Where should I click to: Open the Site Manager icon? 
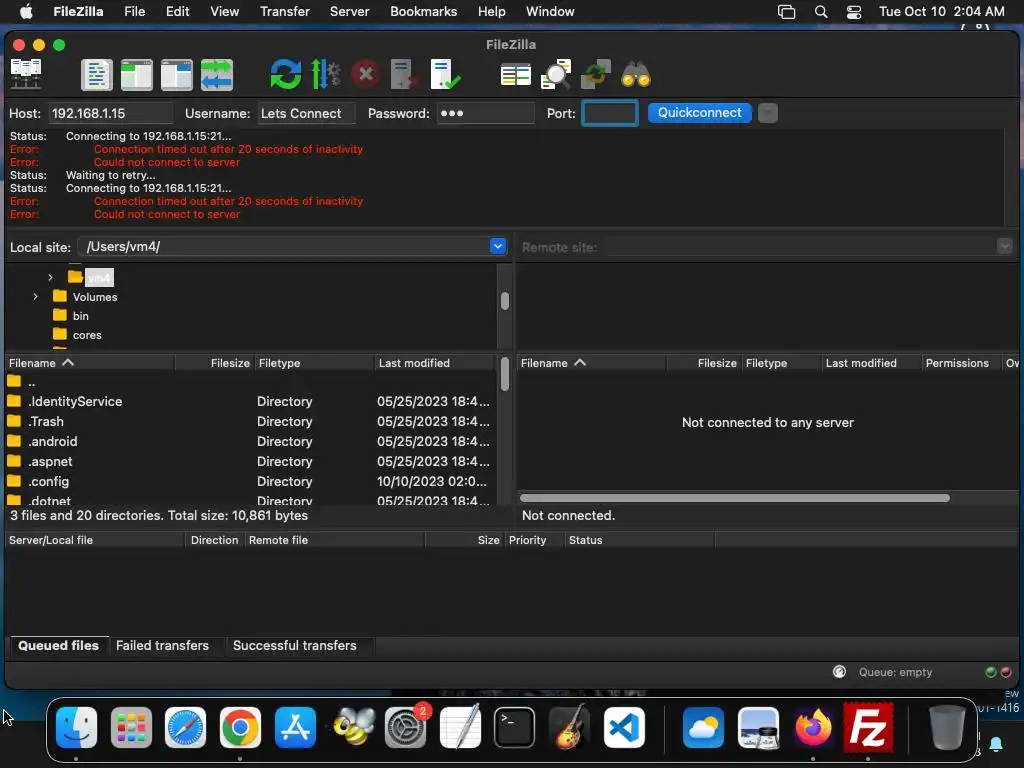click(x=26, y=74)
